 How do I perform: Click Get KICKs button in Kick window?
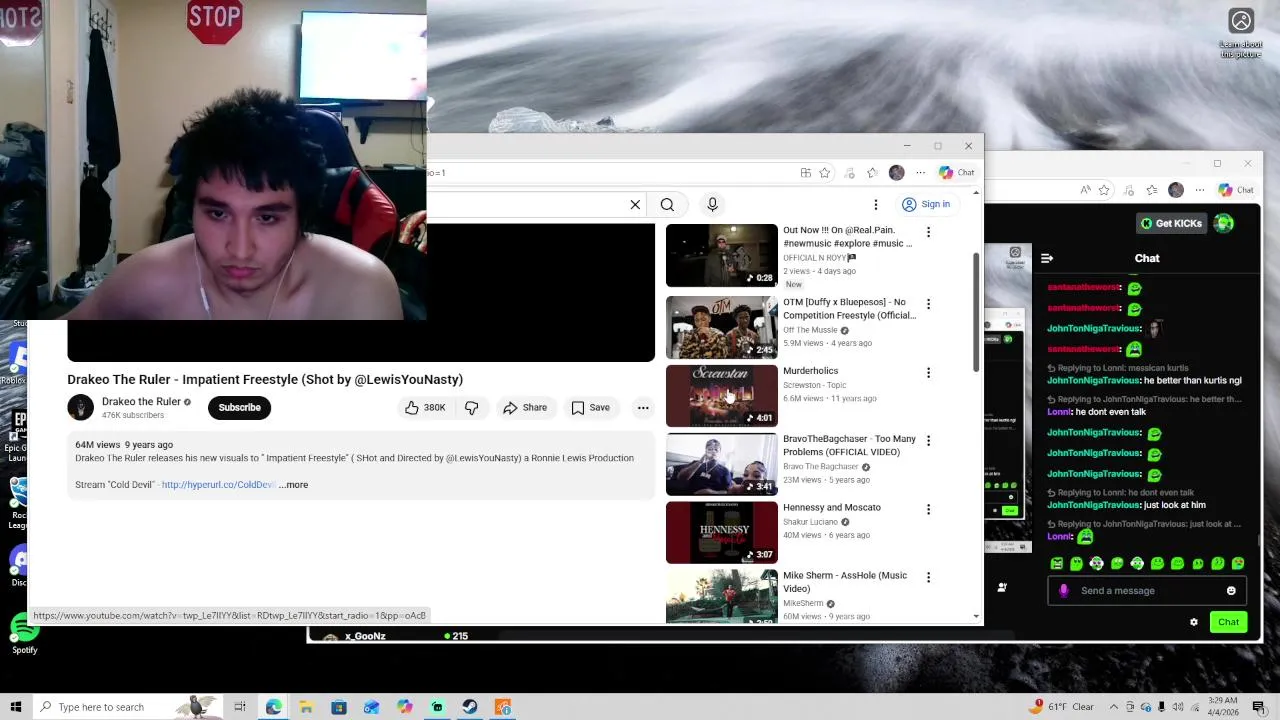pyautogui.click(x=1171, y=223)
